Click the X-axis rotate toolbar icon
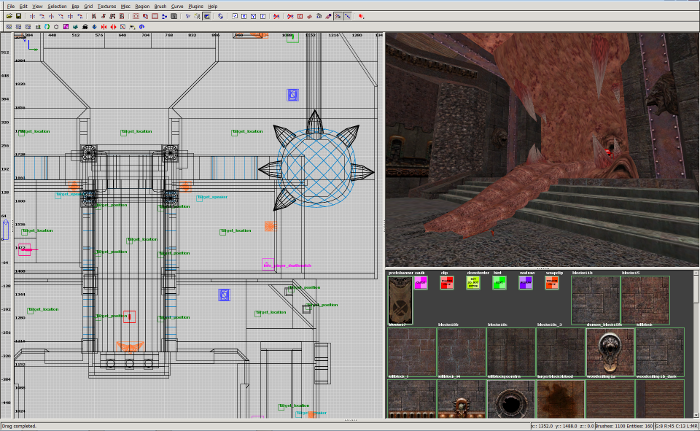Image resolution: width=700 pixels, height=431 pixels. tap(42, 16)
